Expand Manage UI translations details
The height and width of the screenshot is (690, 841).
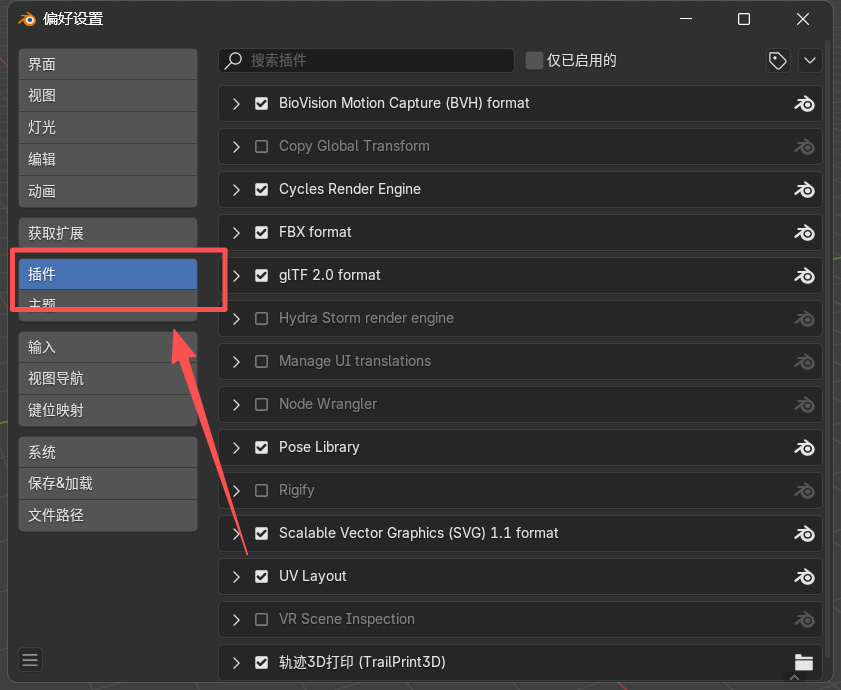236,362
